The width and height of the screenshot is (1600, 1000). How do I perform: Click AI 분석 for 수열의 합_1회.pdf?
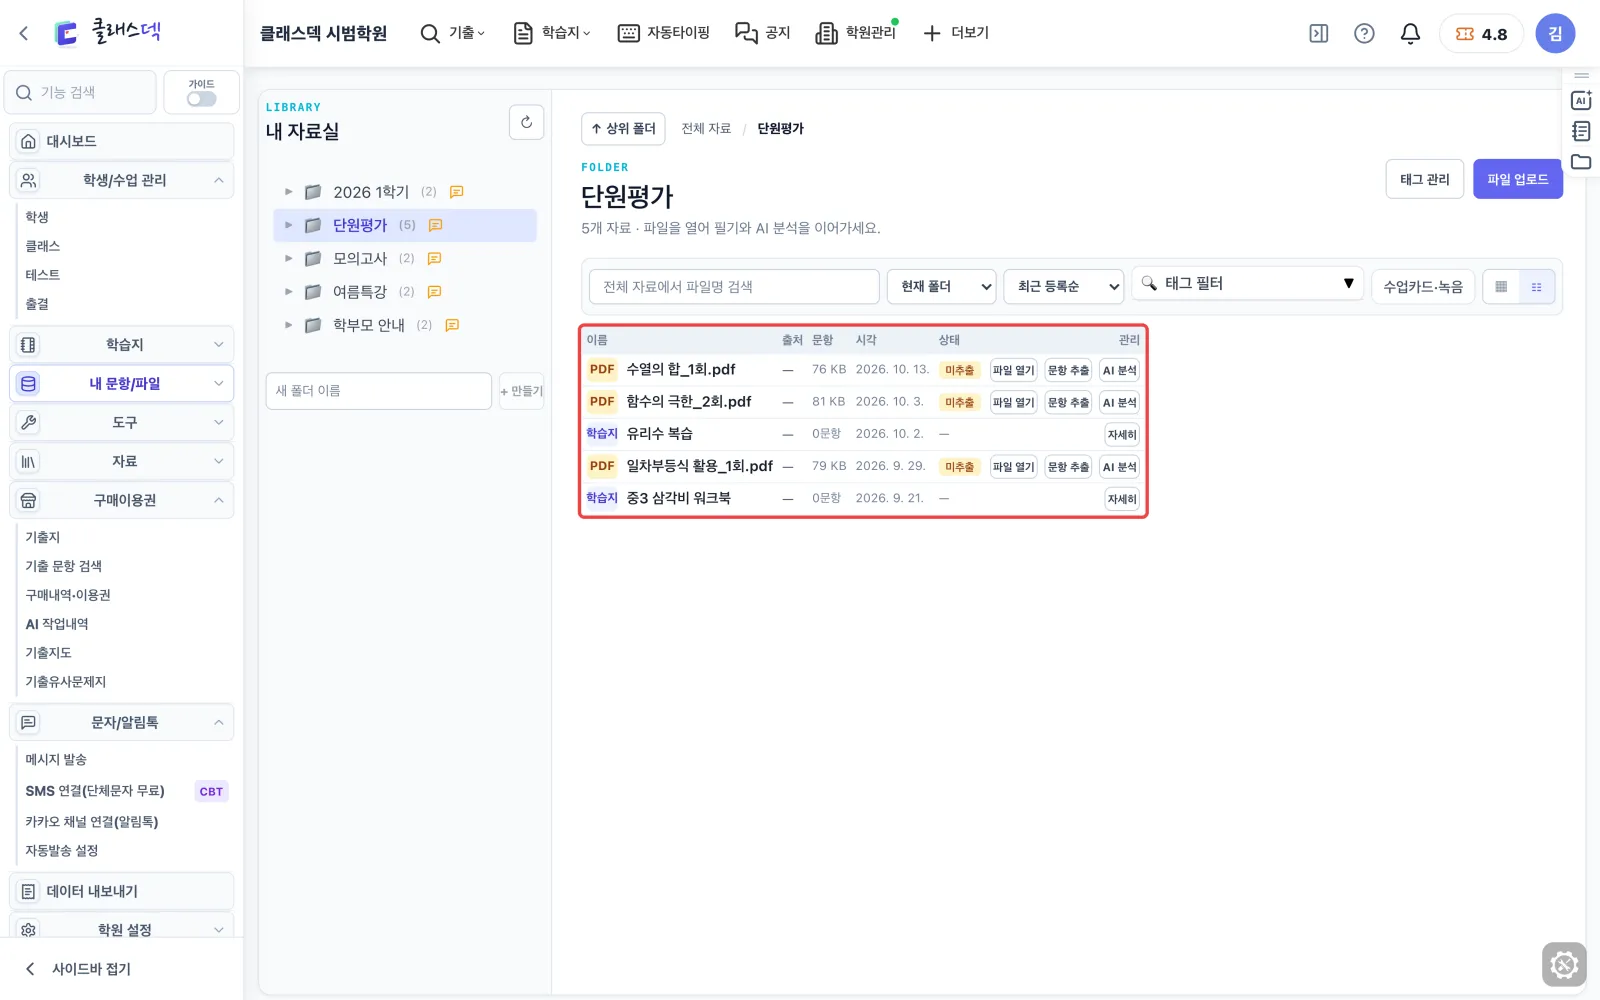click(1119, 371)
